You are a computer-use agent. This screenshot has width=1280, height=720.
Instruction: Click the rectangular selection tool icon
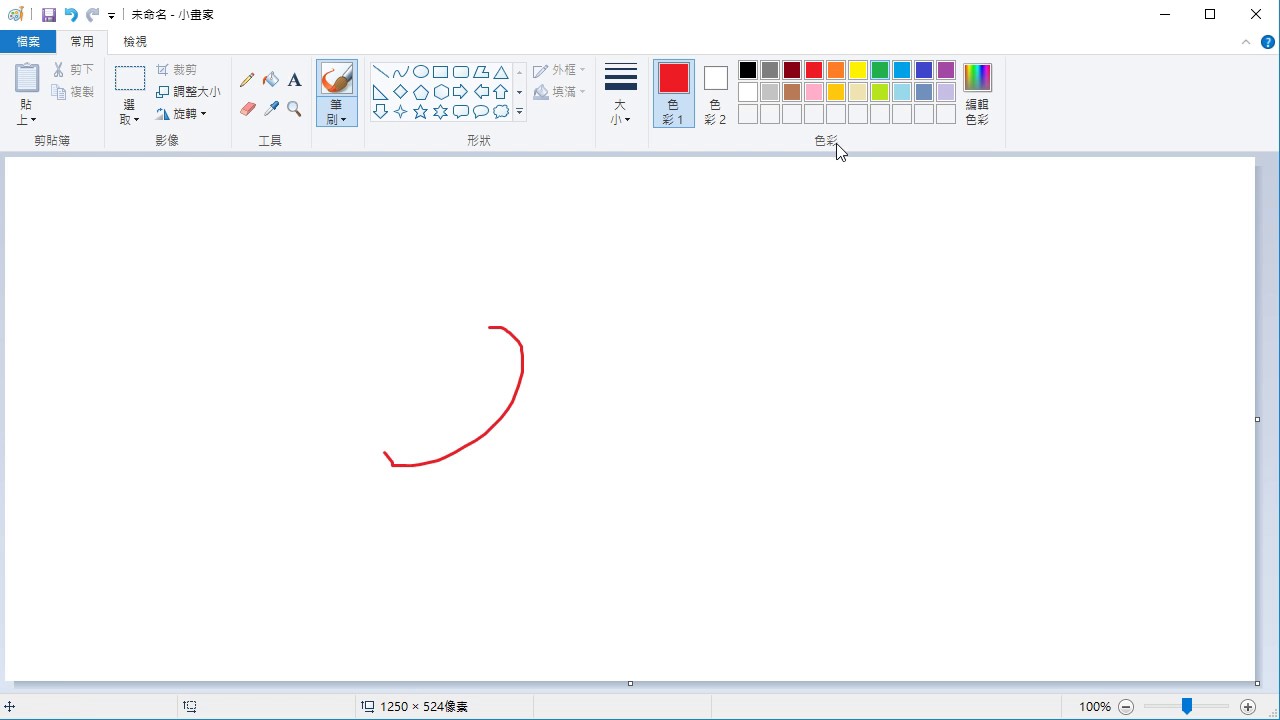(x=130, y=79)
